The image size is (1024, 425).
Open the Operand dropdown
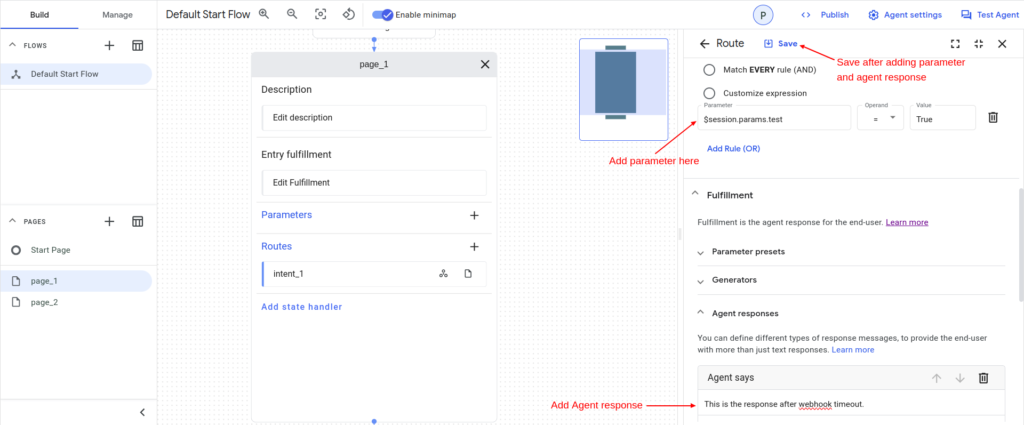click(x=880, y=118)
